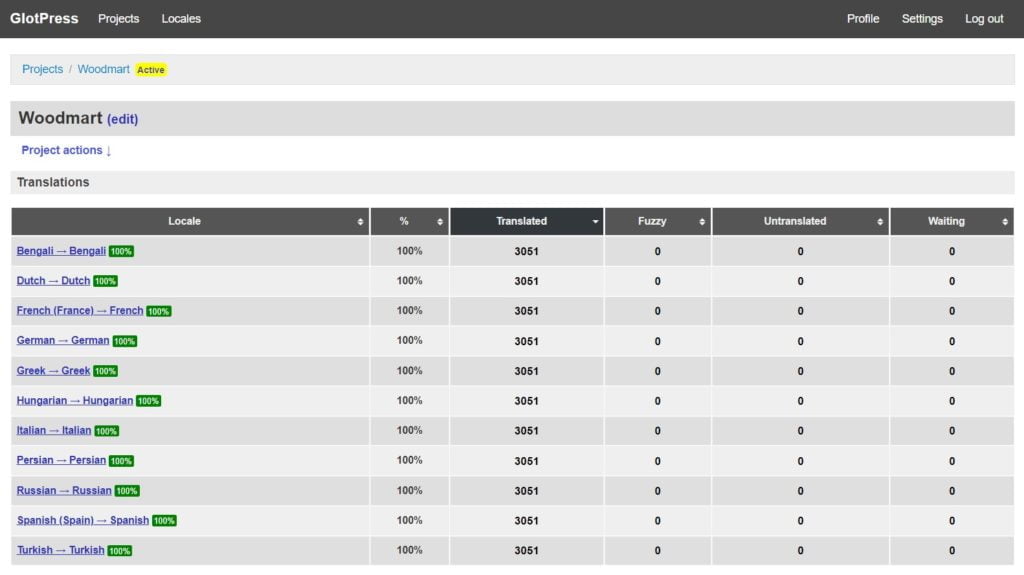The width and height of the screenshot is (1024, 575).
Task: Click the Projects breadcrumb link
Action: 42,69
